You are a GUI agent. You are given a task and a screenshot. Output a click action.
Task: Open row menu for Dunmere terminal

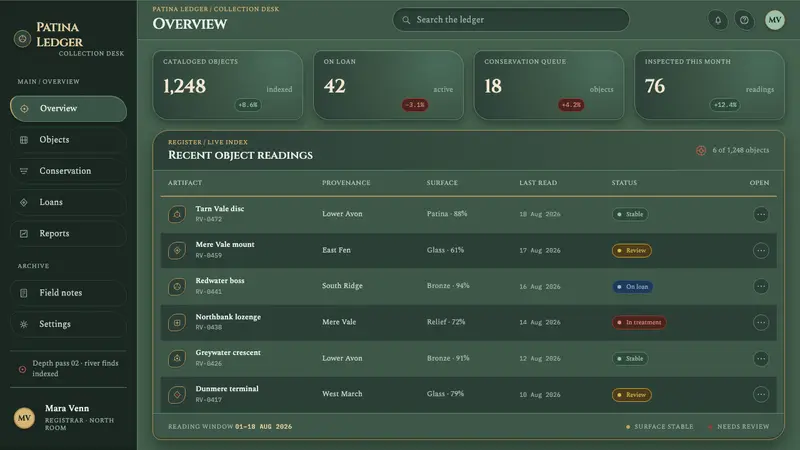[x=761, y=394]
